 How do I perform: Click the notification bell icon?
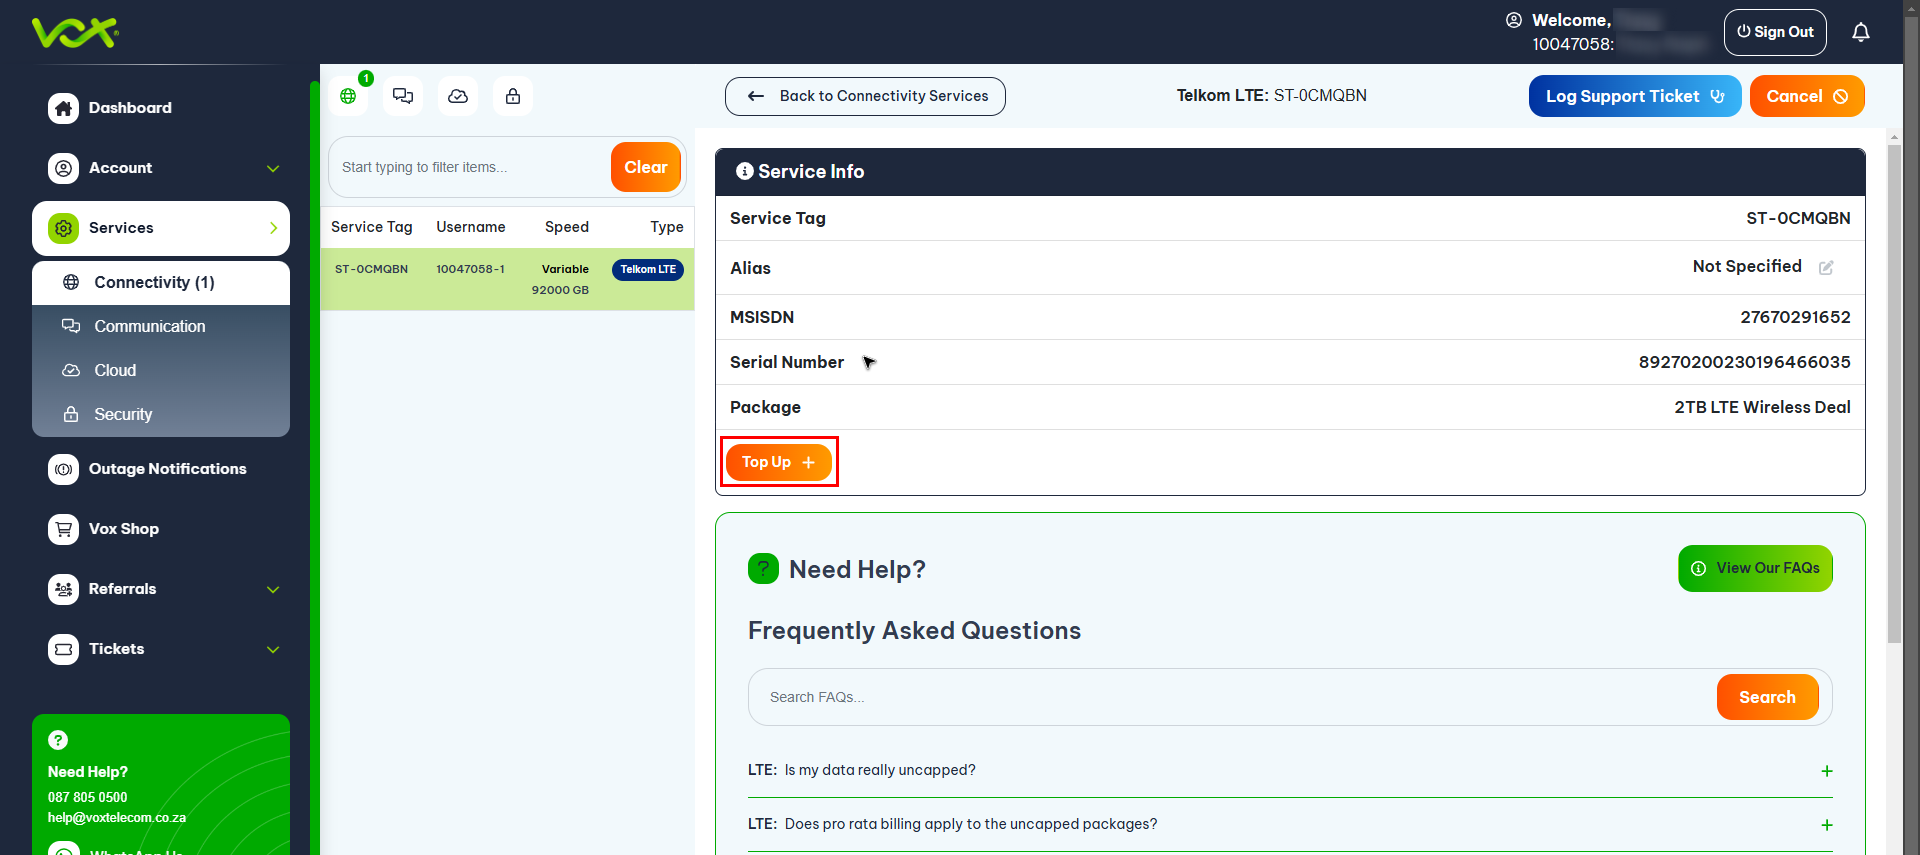(1860, 33)
